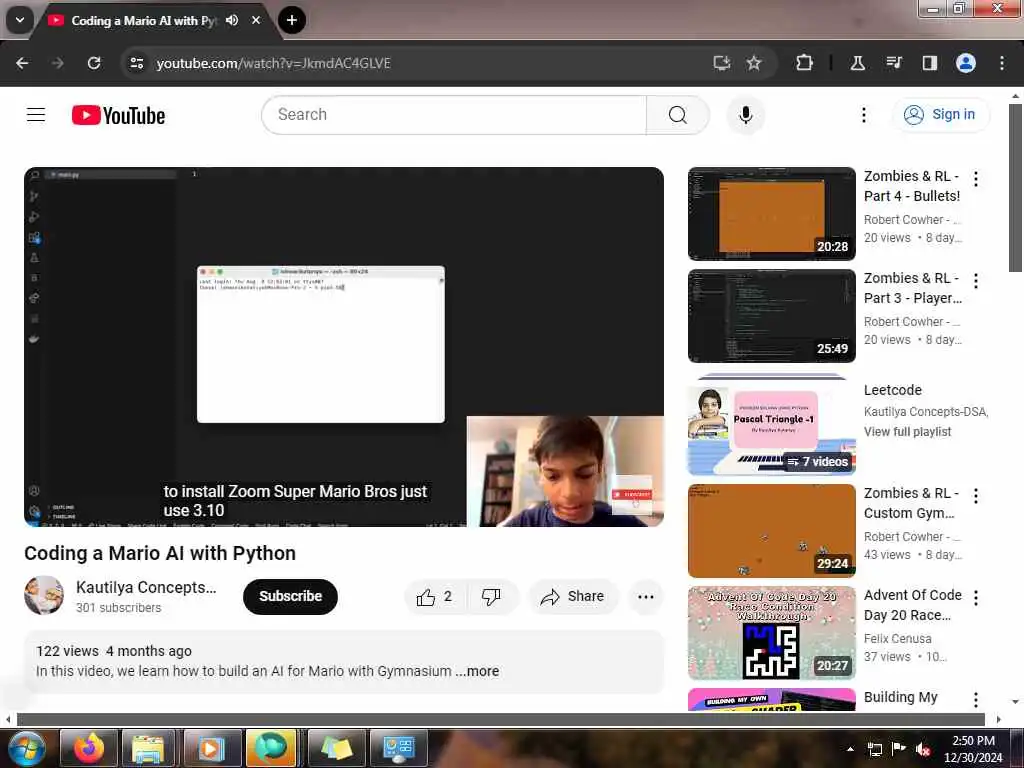The height and width of the screenshot is (768, 1024).
Task: Click '122 views 4 months ago' text
Action: pyautogui.click(x=114, y=651)
